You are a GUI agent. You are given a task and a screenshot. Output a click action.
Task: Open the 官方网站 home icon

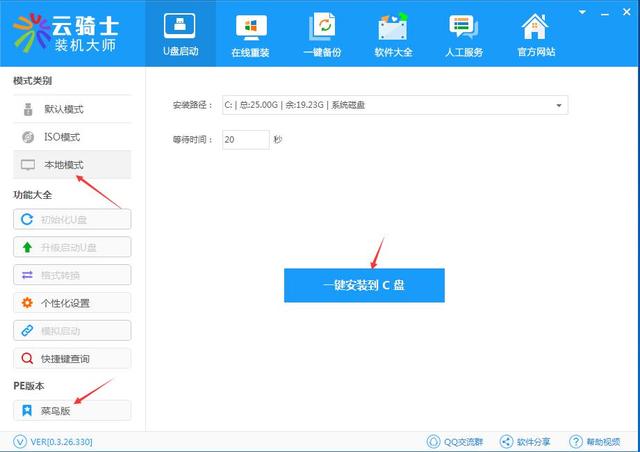[x=535, y=35]
